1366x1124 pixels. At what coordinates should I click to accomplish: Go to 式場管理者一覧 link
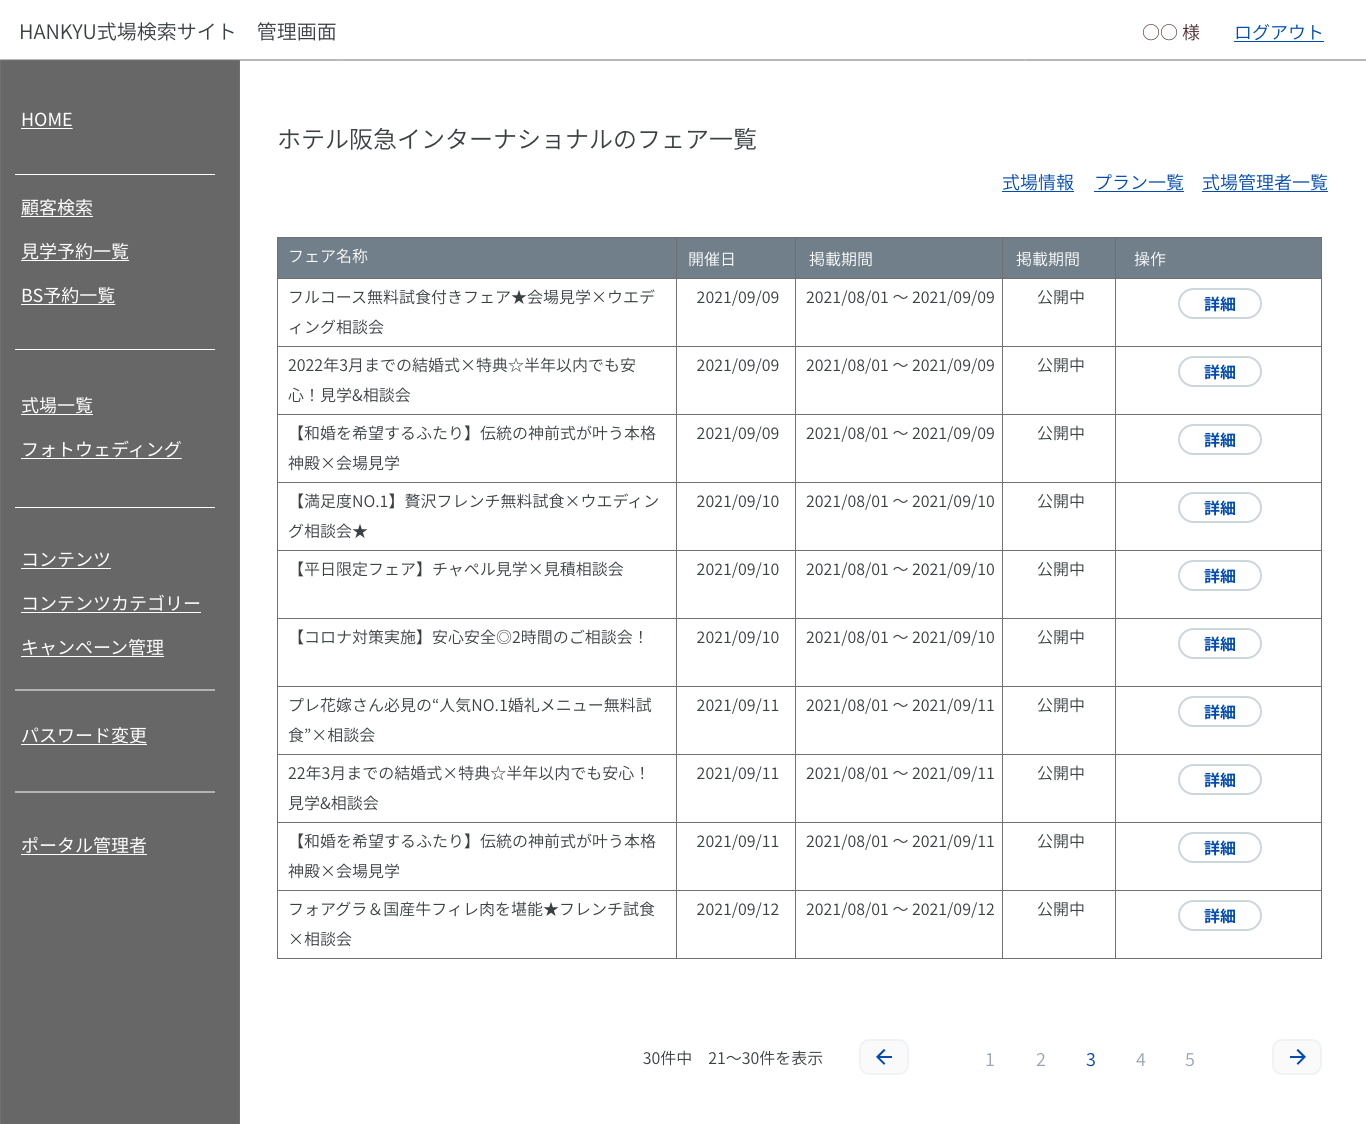(1264, 183)
